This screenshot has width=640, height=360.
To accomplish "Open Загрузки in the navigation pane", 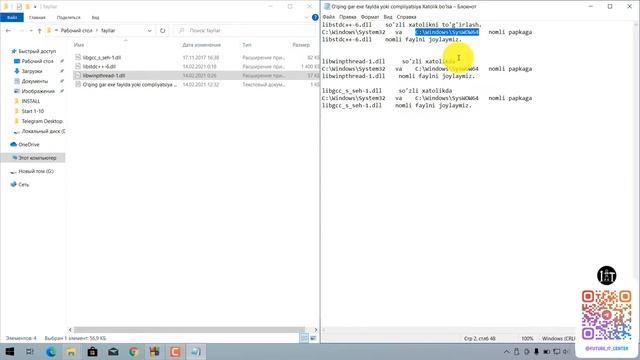I will pos(32,71).
